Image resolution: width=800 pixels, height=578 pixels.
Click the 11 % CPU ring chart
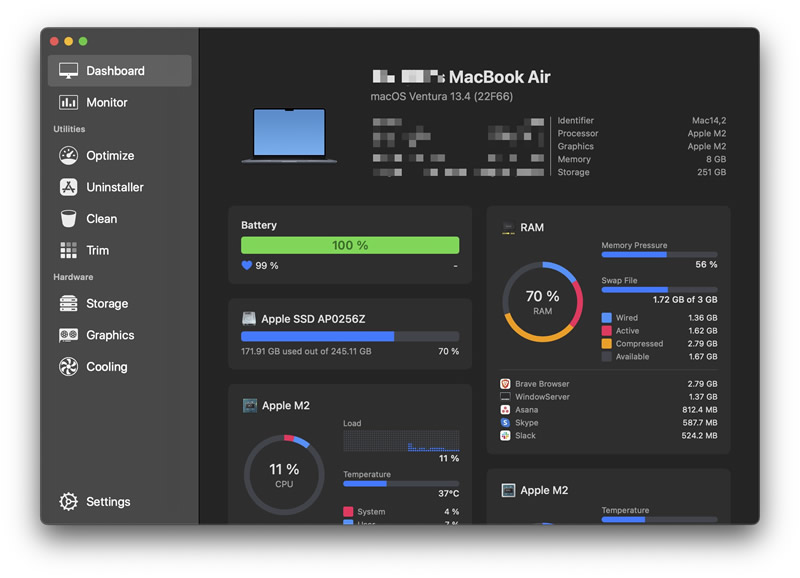[284, 475]
